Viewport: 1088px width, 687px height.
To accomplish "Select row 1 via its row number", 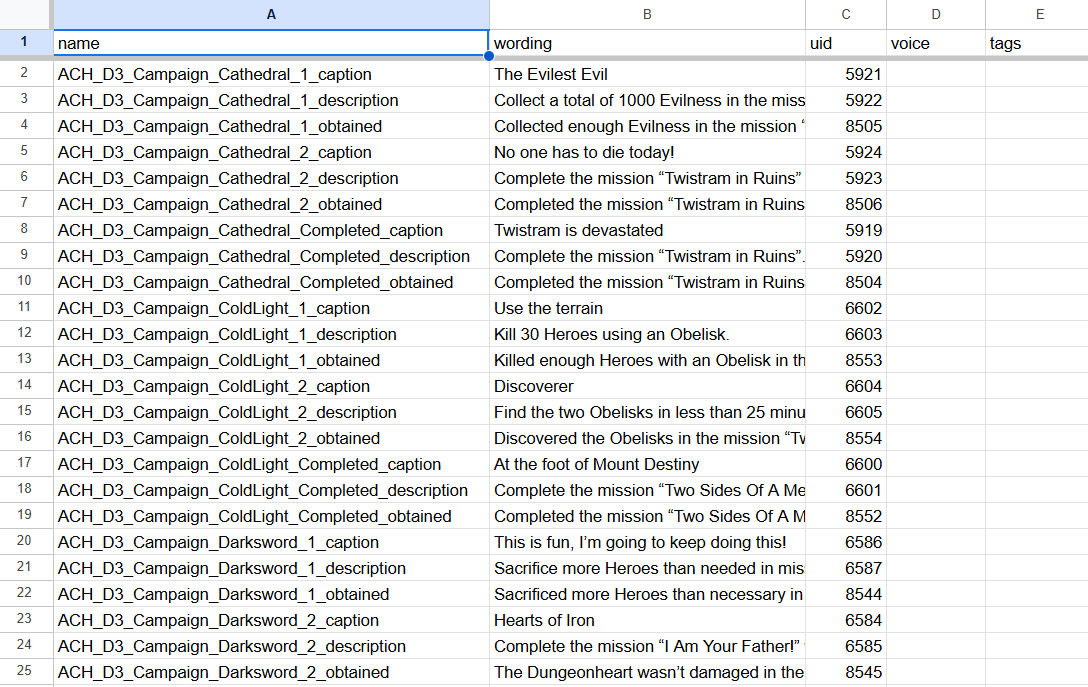I will click(26, 43).
